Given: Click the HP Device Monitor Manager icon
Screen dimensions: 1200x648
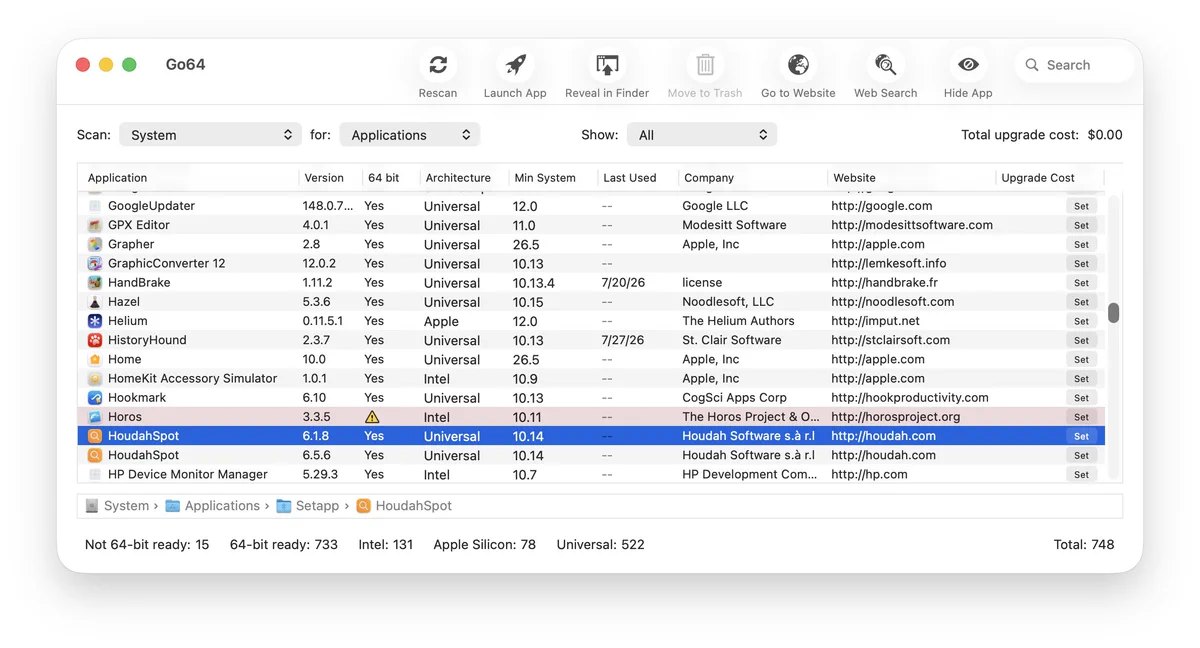Looking at the screenshot, I should coord(95,475).
